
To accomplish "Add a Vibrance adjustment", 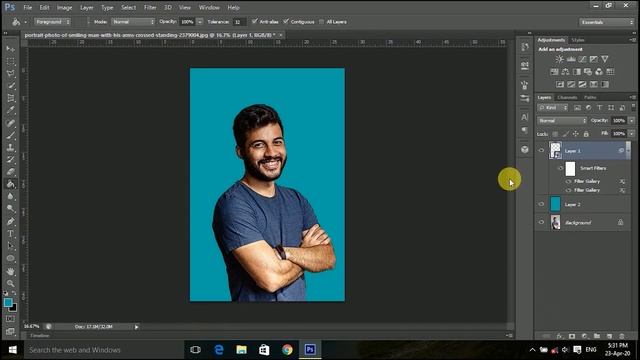I will click(x=605, y=59).
